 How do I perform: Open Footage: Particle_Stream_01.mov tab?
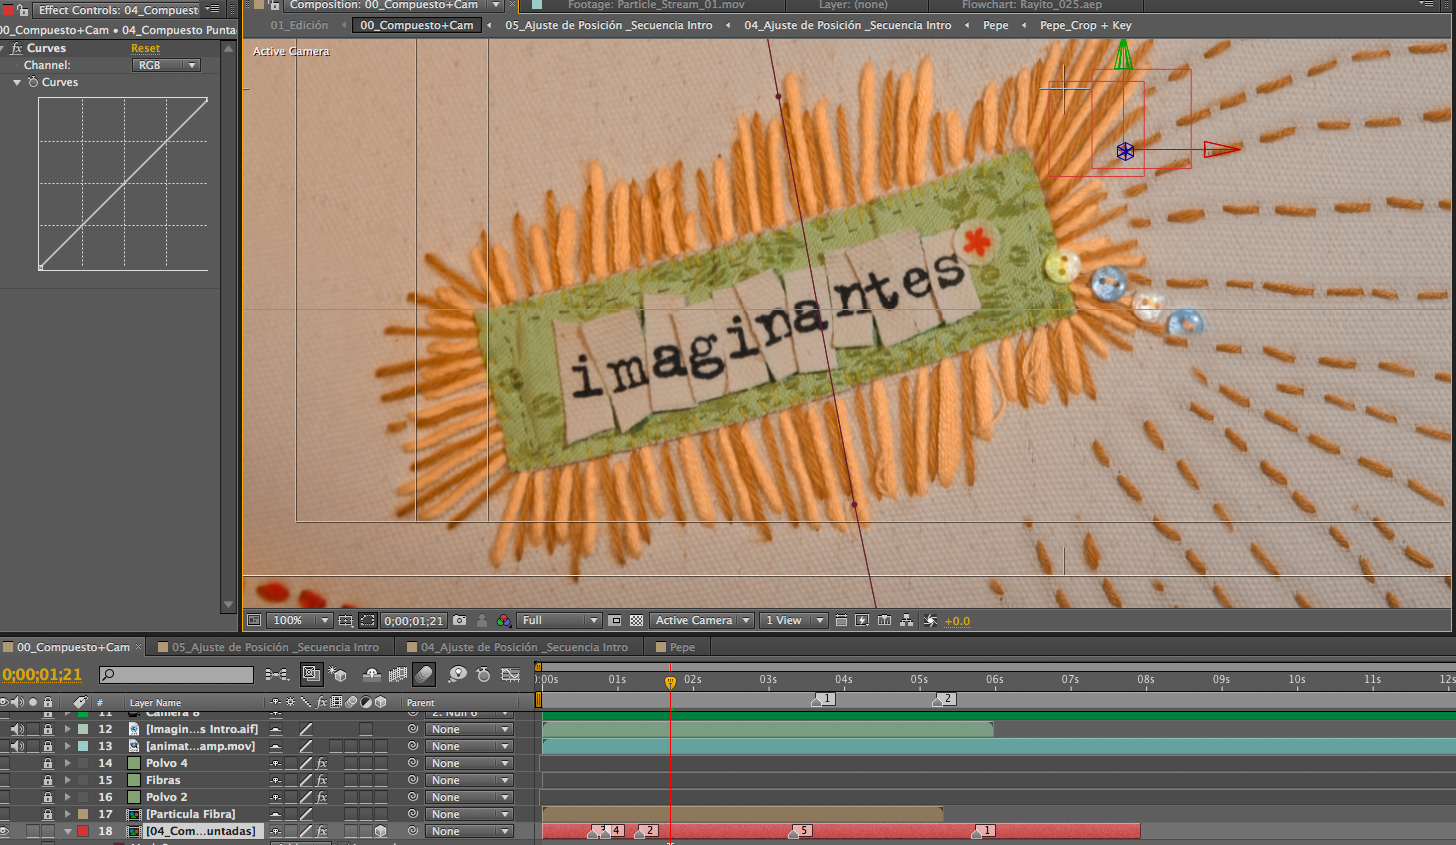(656, 5)
